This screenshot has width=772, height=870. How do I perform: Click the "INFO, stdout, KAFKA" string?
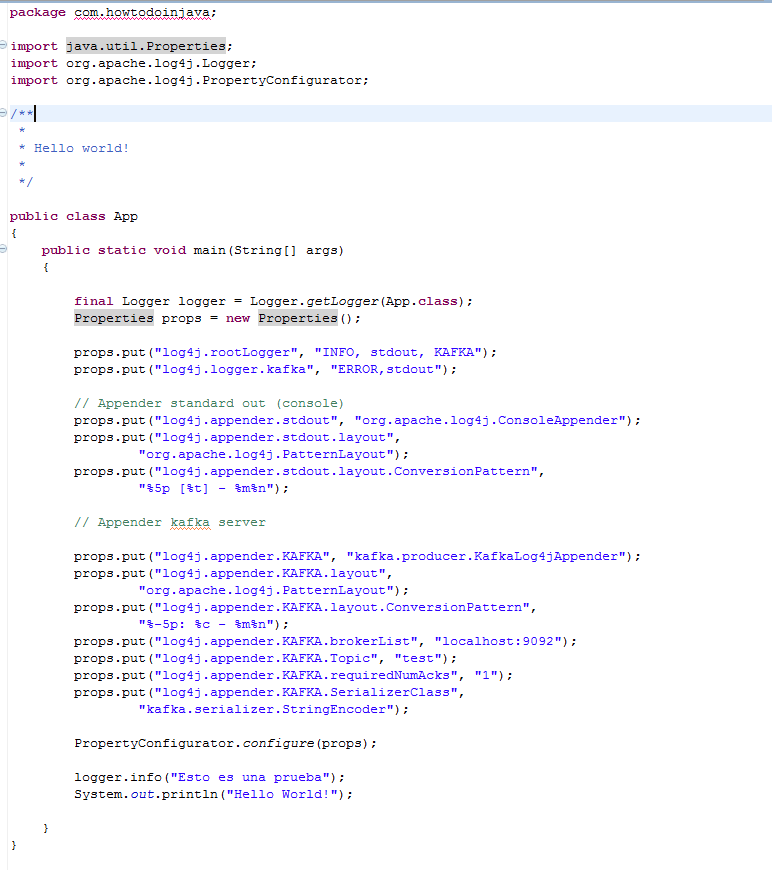point(399,352)
